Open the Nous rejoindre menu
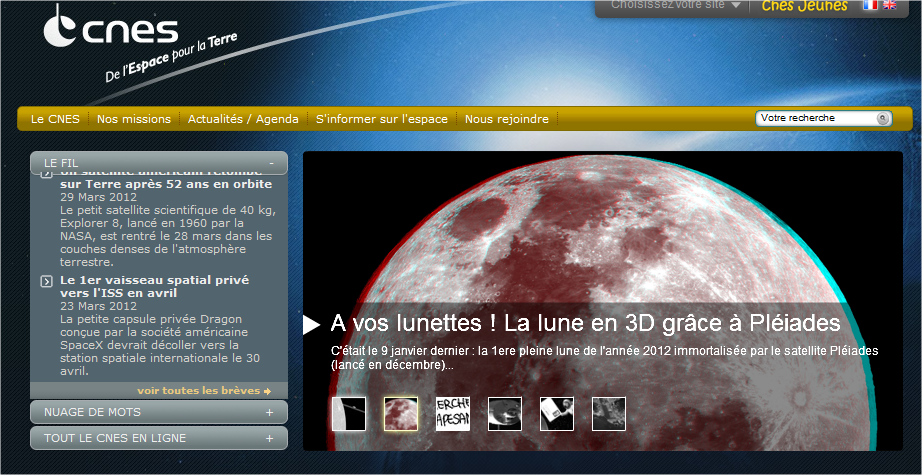This screenshot has width=922, height=475. click(x=507, y=119)
